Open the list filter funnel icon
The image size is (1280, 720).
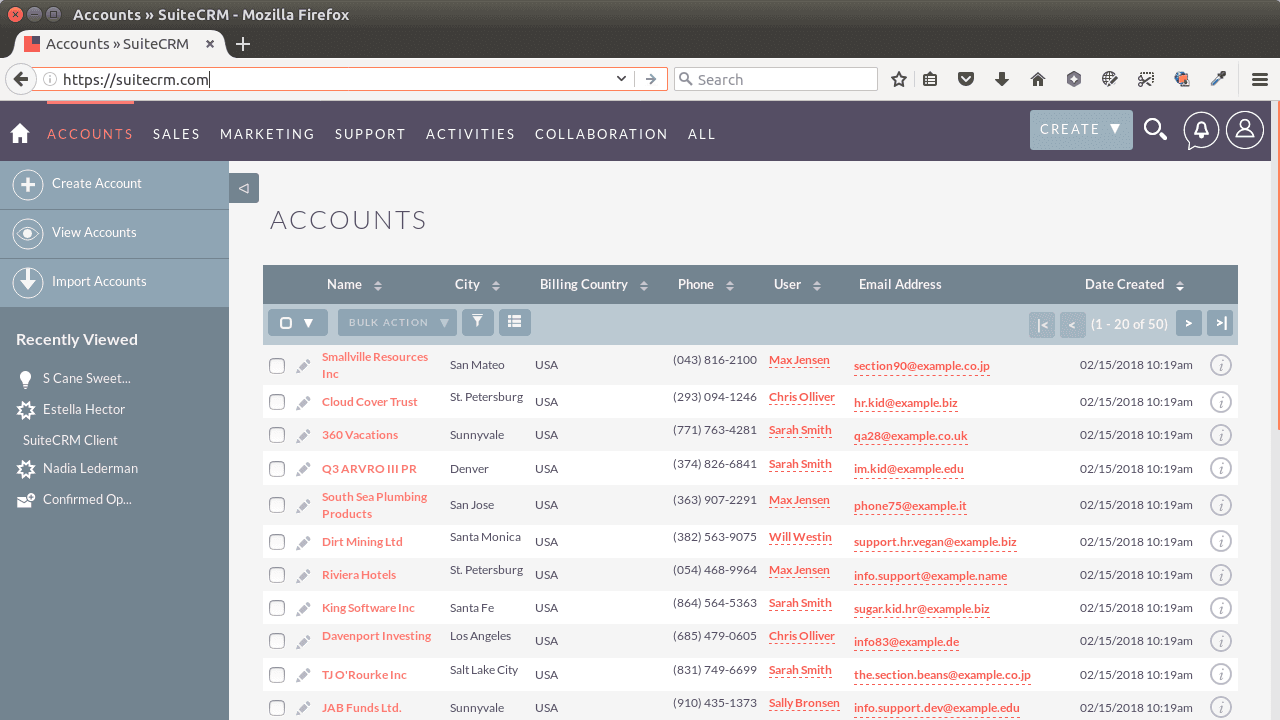[x=477, y=322]
